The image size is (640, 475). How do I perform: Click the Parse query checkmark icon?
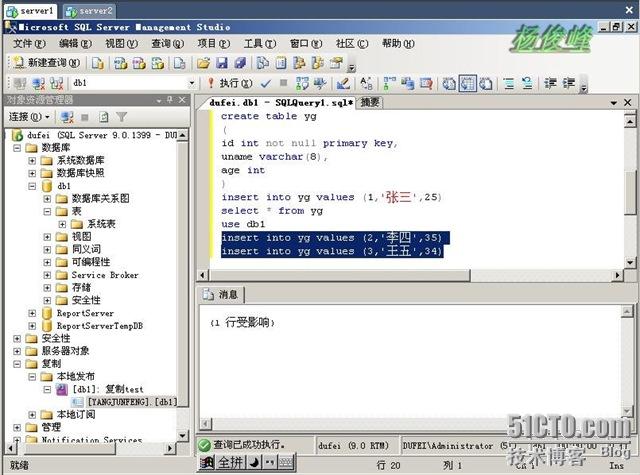coord(266,83)
